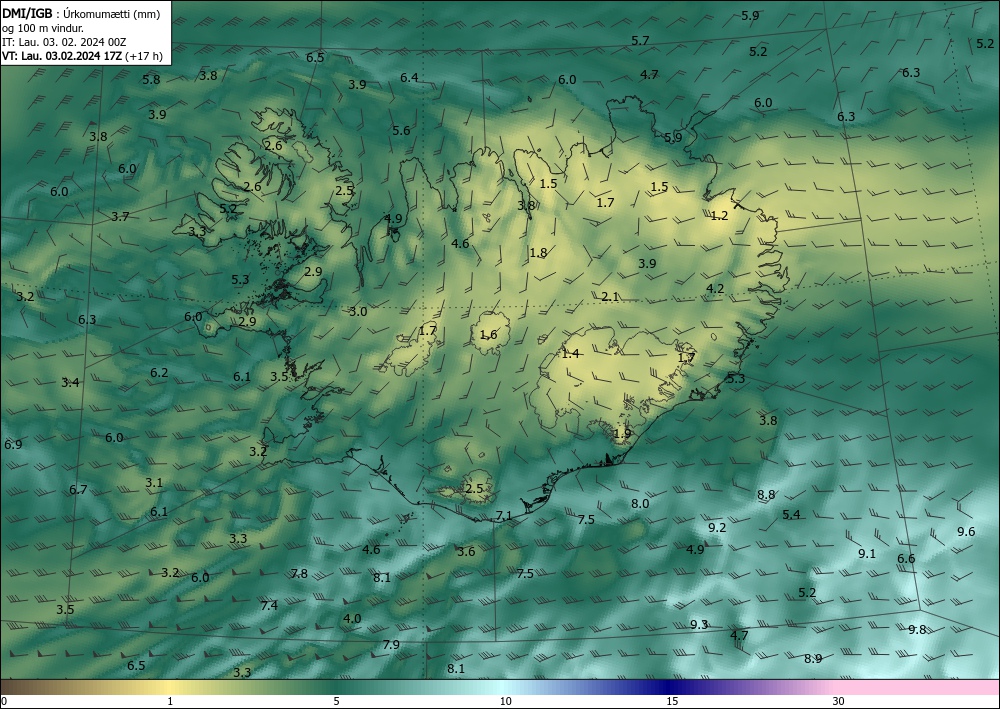1000x709 pixels.
Task: Click the 8.8 value on the map
Action: click(x=766, y=495)
